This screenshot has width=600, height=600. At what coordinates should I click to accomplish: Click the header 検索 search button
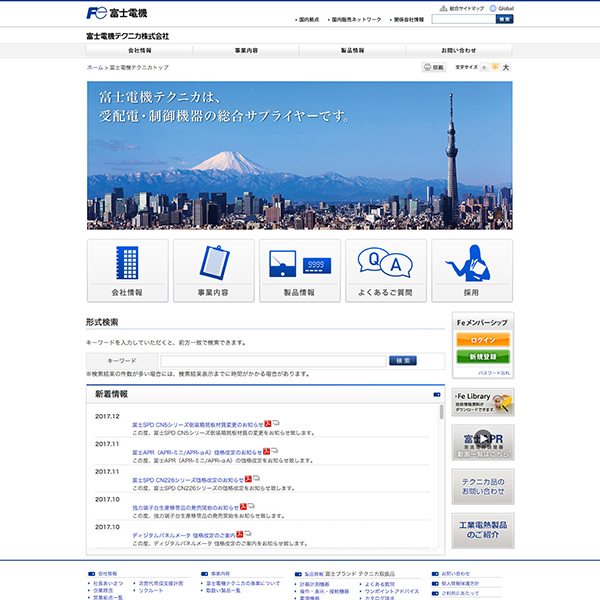504,19
